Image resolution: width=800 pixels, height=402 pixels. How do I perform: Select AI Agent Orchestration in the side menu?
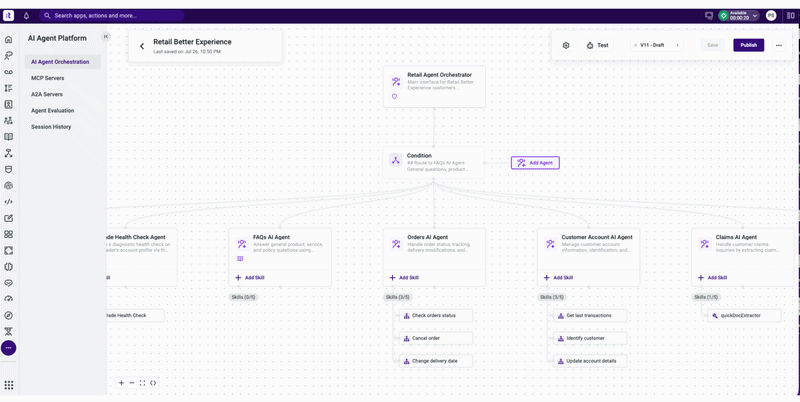(x=63, y=62)
